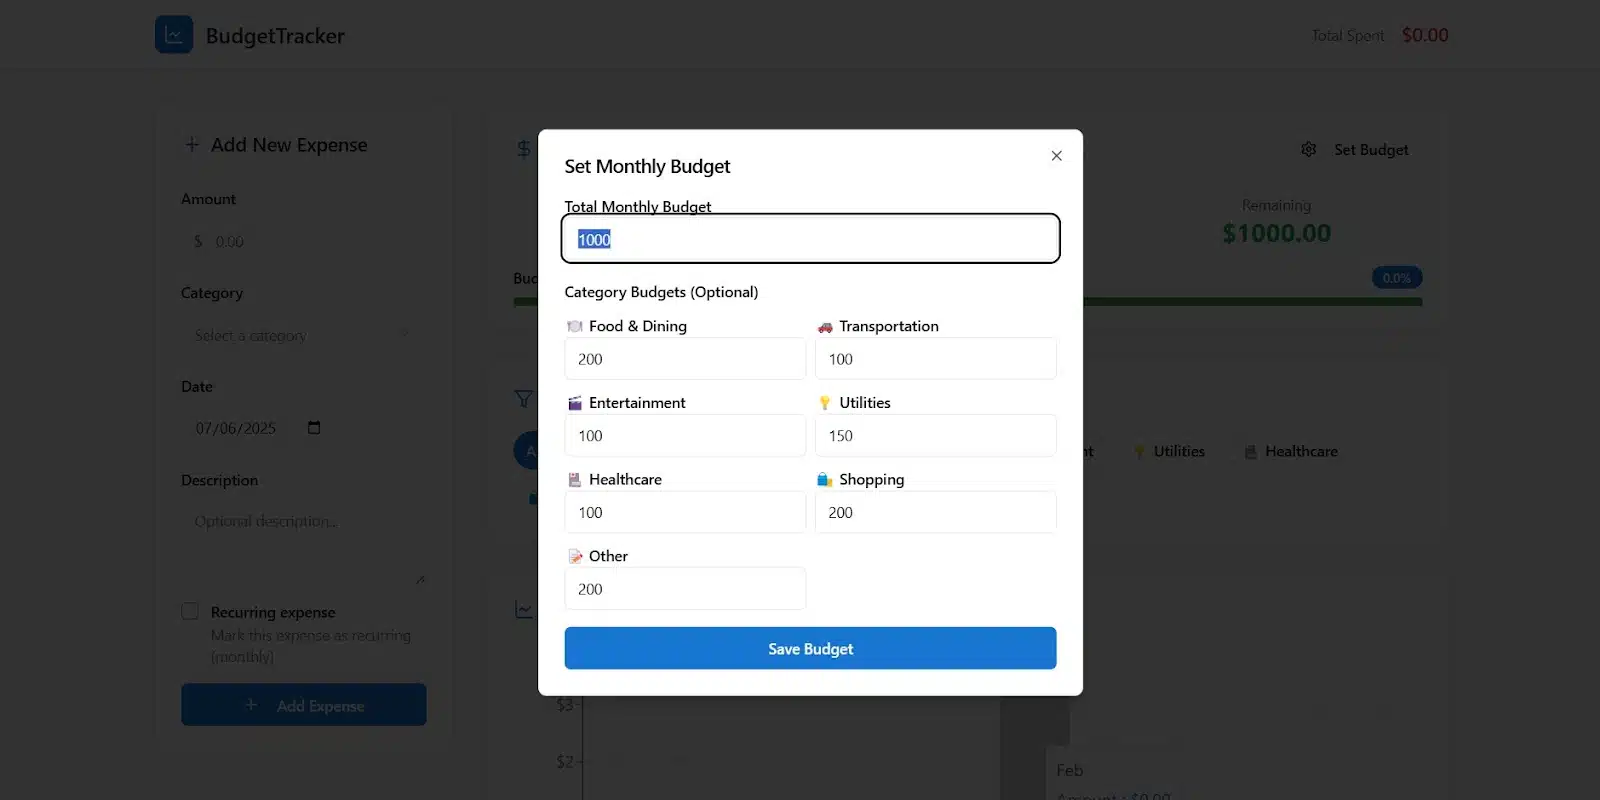
Task: Click the Food & Dining plate icon
Action: (574, 326)
